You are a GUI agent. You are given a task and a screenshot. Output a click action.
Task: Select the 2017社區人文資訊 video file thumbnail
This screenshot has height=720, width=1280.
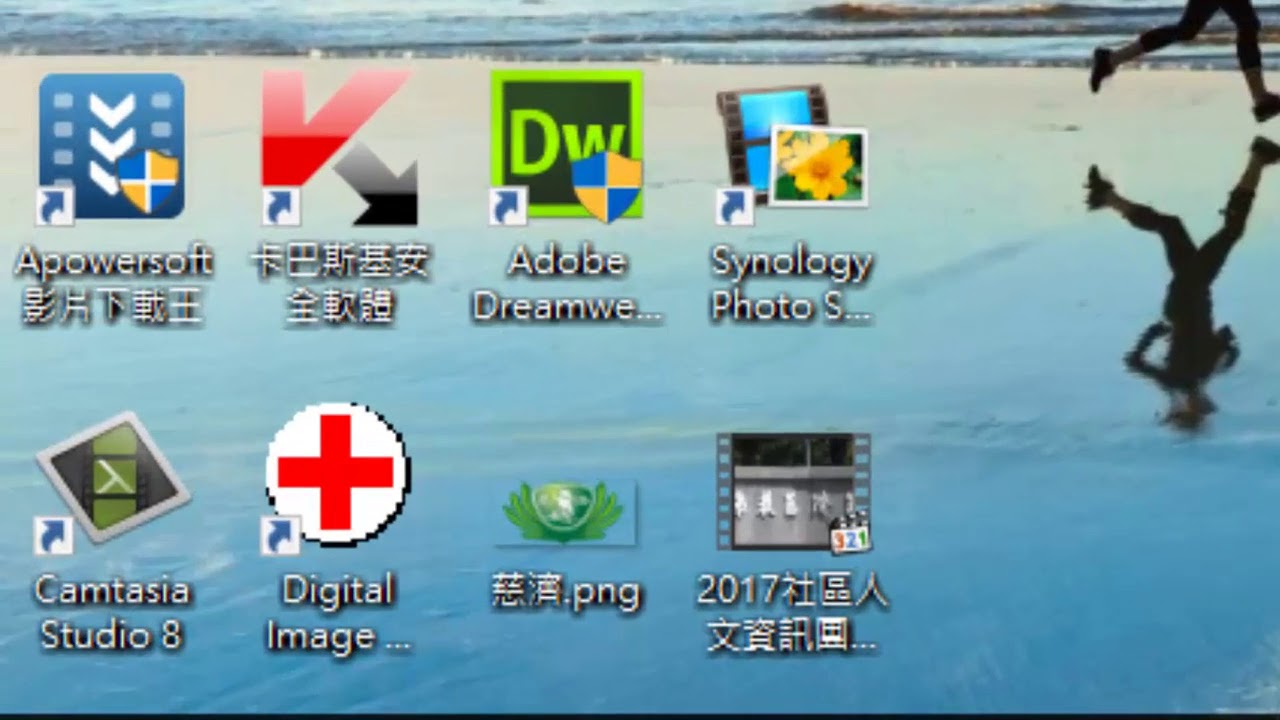pos(793,492)
